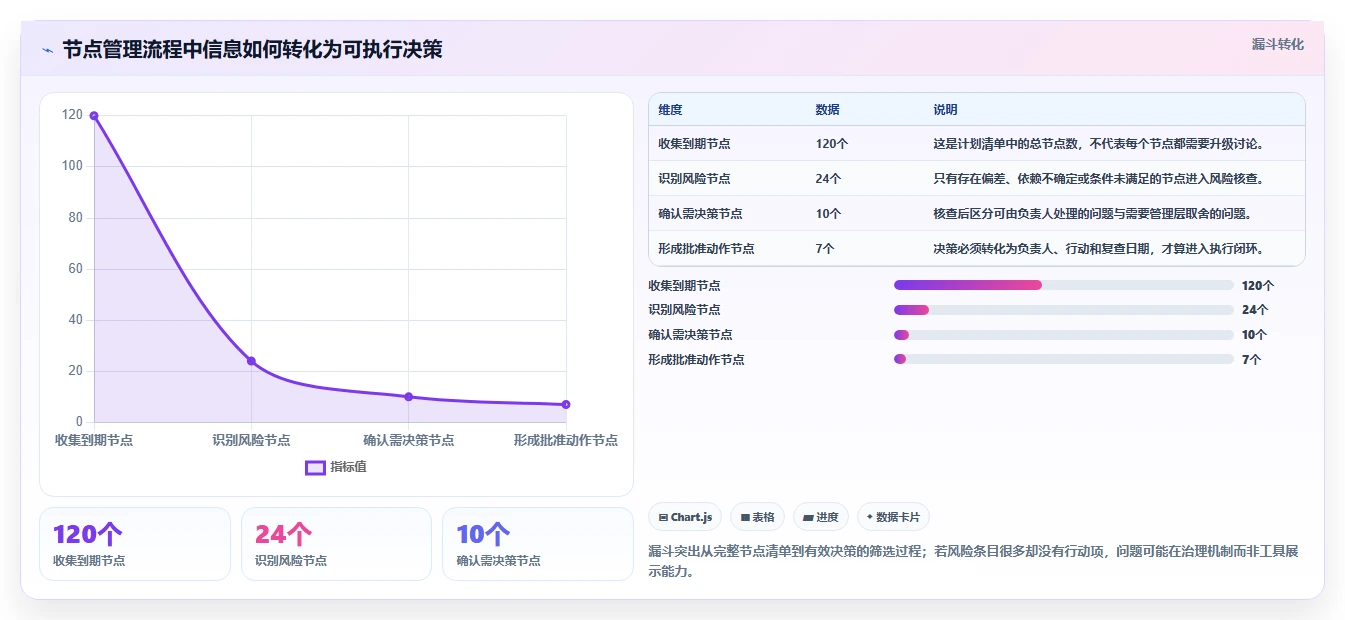Click the chart data point above 确认需决策节点
This screenshot has width=1345, height=620.
408,397
